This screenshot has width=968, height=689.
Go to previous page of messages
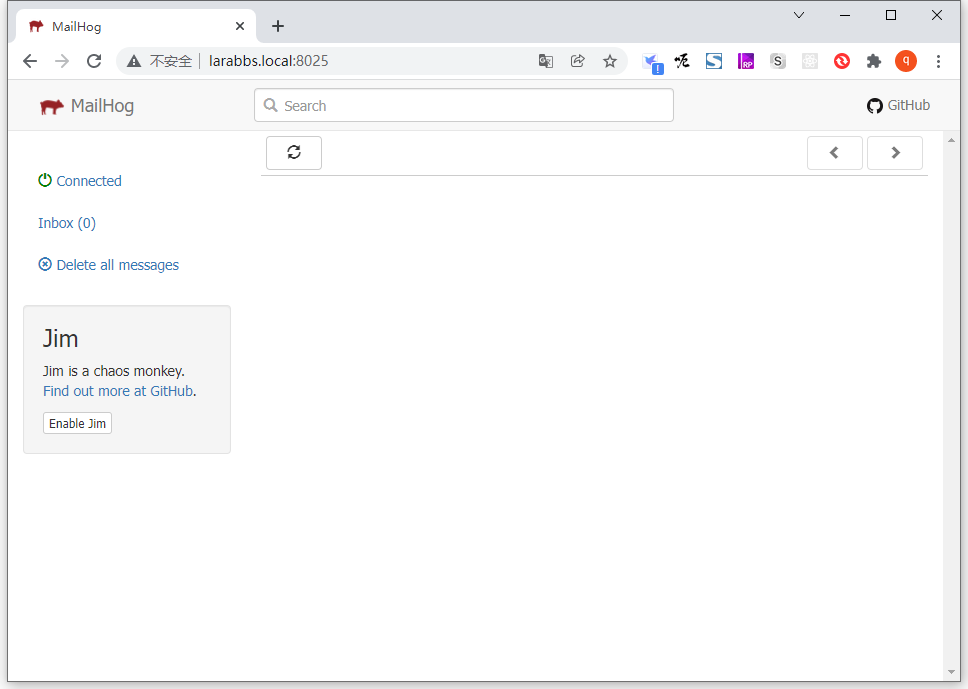pos(834,153)
